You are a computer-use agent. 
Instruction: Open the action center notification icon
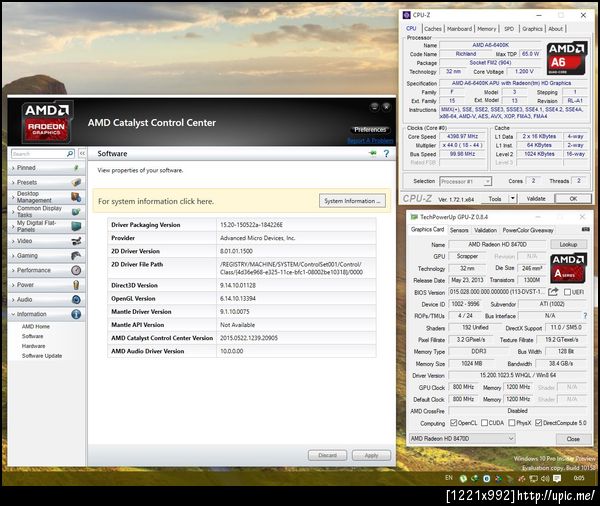tap(557, 478)
